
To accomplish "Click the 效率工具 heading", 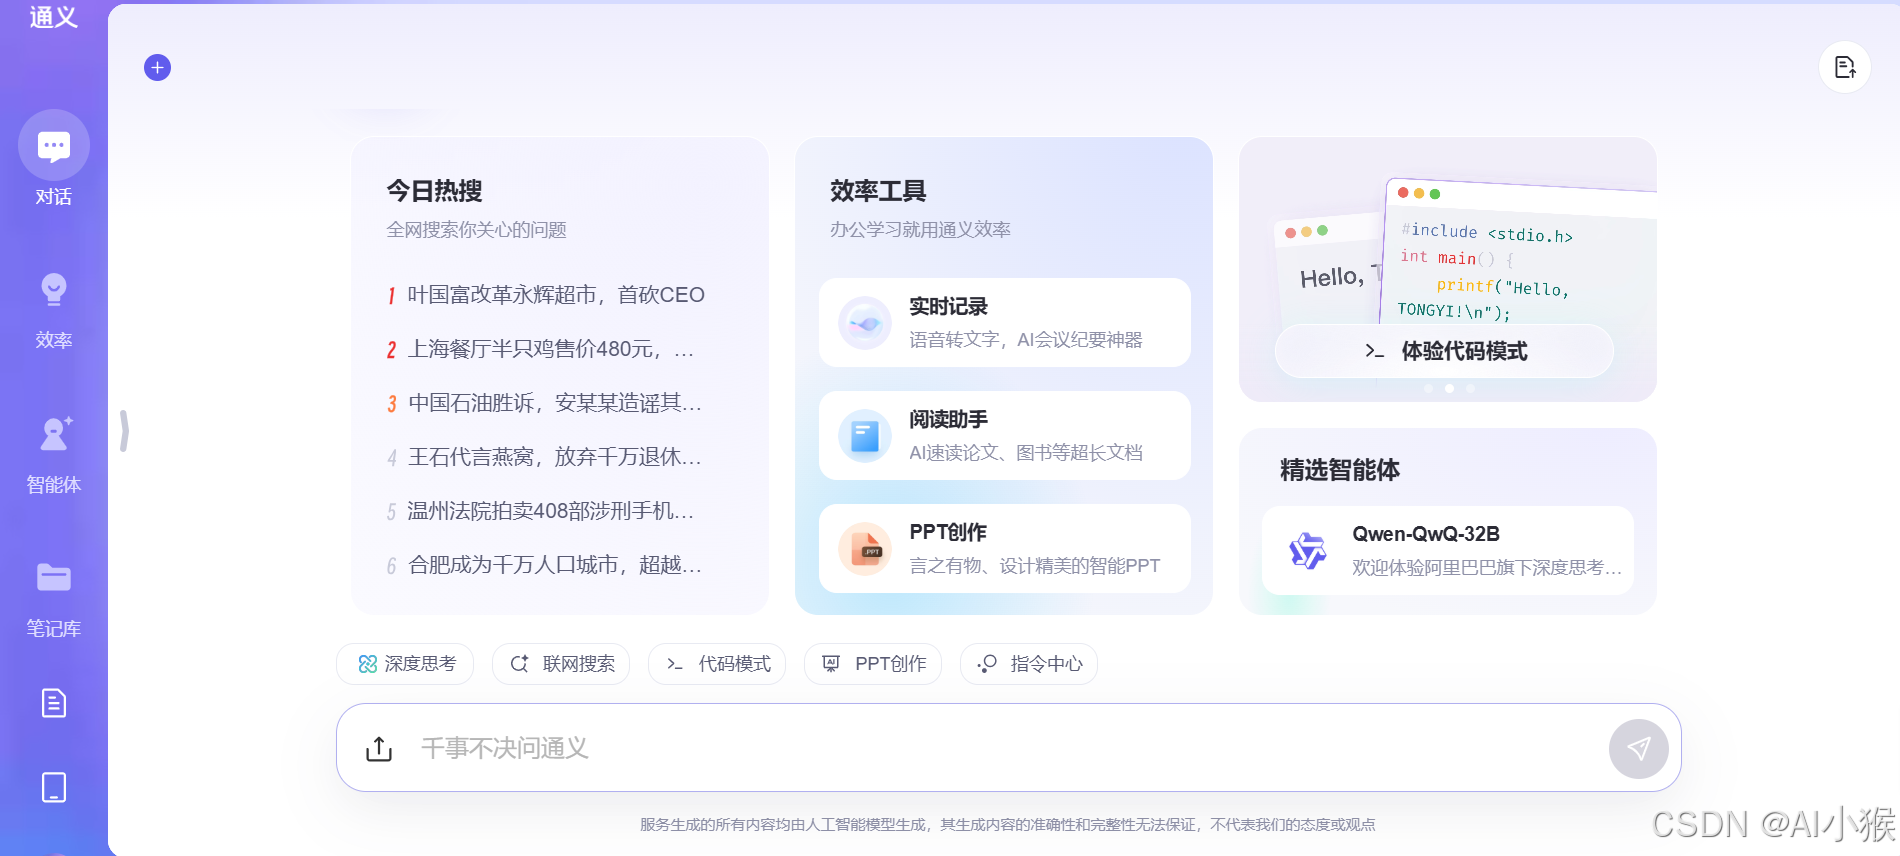I will pos(878,190).
